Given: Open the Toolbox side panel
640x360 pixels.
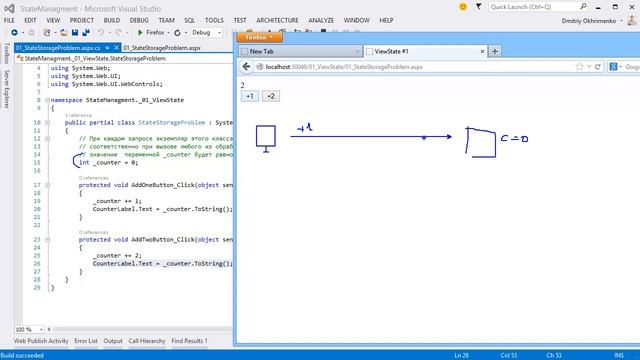Looking at the screenshot, I should pos(7,53).
